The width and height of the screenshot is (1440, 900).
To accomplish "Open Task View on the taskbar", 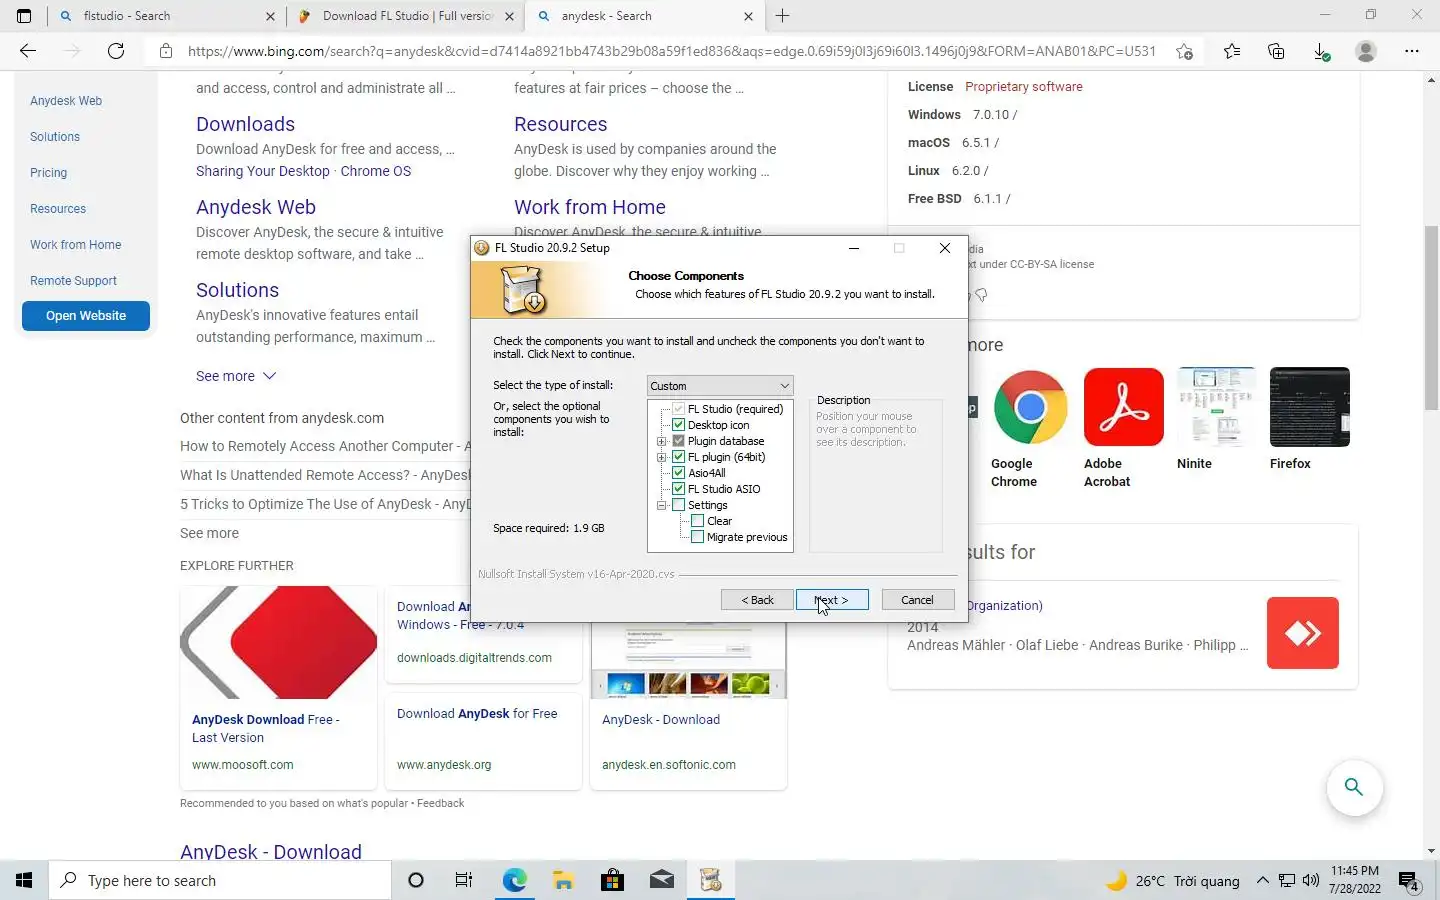I will coord(464,881).
